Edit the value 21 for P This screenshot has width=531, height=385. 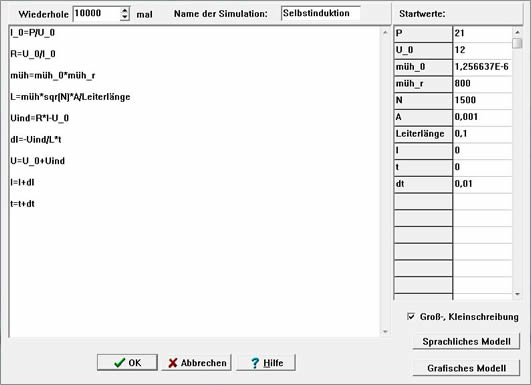pyautogui.click(x=483, y=34)
